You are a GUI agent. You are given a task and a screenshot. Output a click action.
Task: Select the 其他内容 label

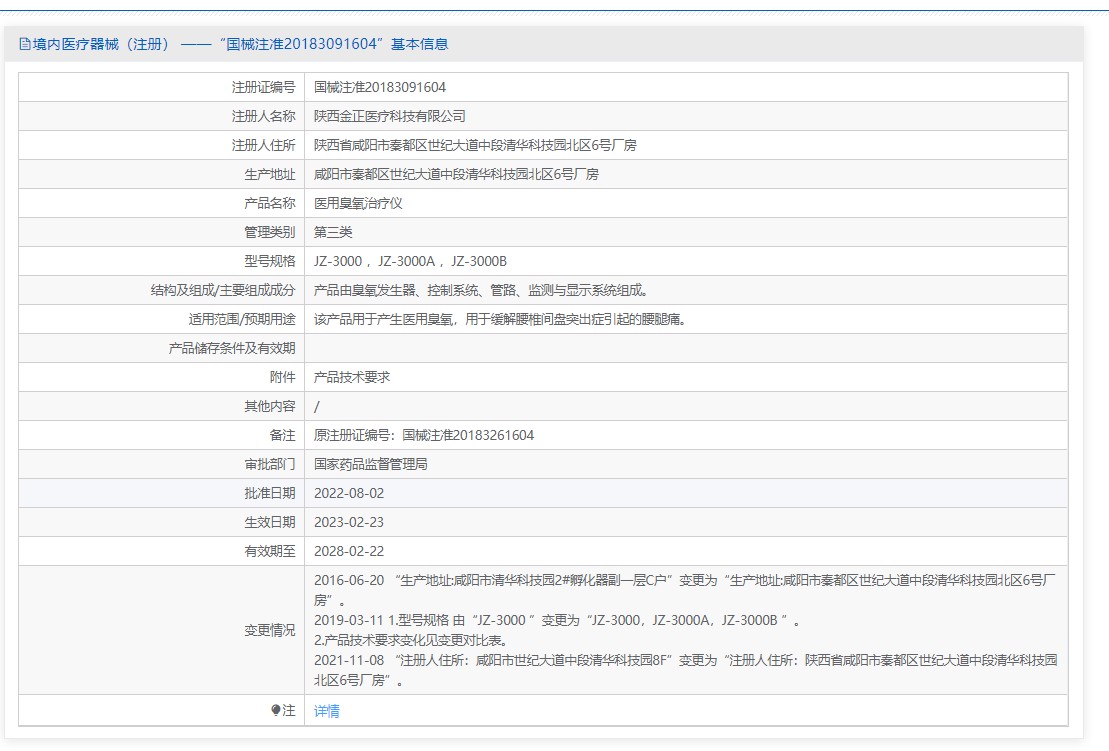coord(269,406)
